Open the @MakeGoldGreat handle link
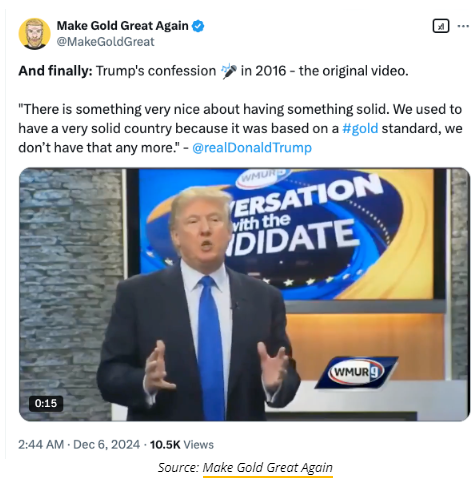The width and height of the screenshot is (475, 482). click(x=105, y=42)
